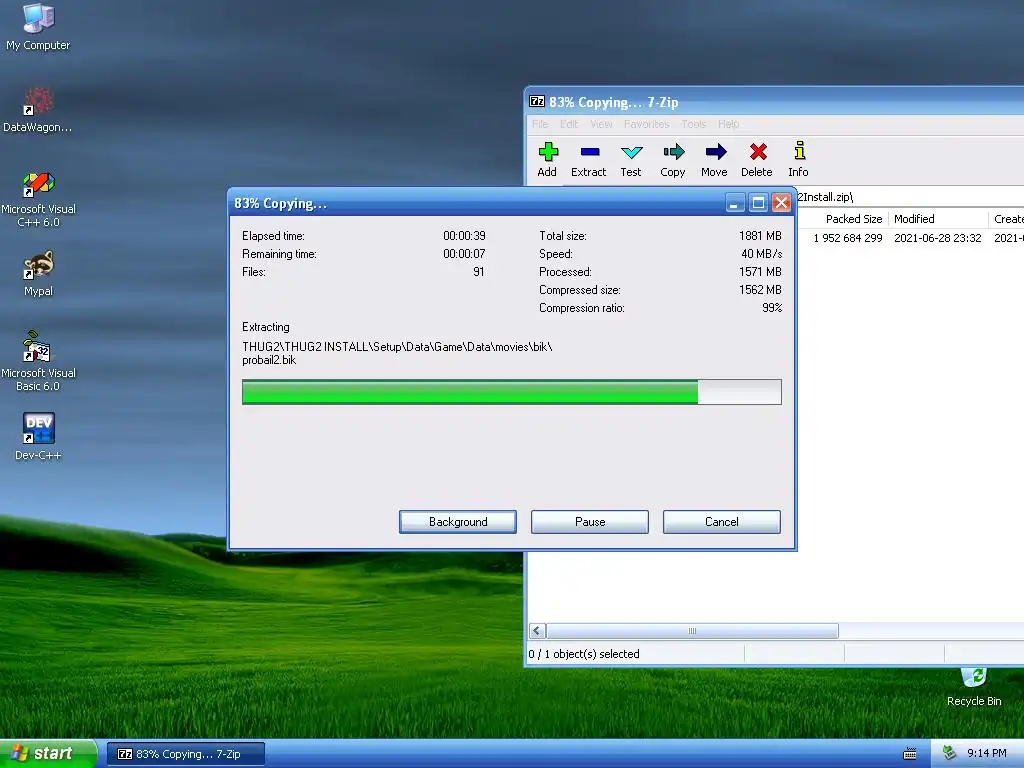Click the Info toolbar icon in 7-Zip
Viewport: 1024px width, 768px height.
coord(798,159)
